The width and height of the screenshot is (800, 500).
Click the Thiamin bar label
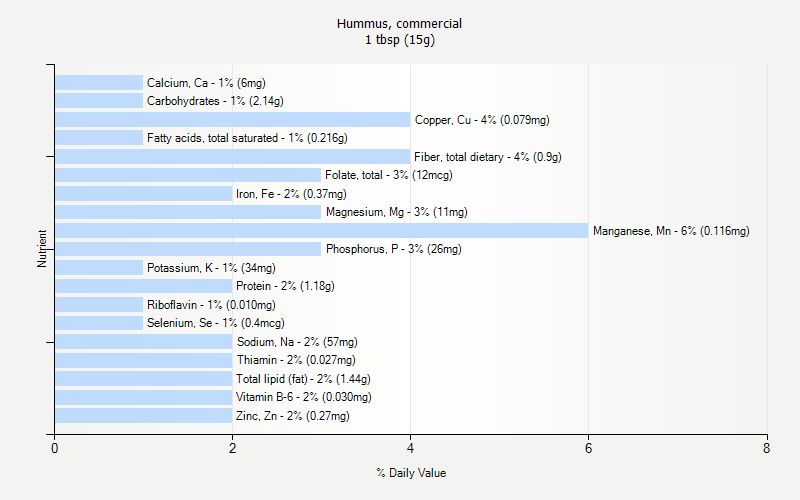pyautogui.click(x=296, y=360)
